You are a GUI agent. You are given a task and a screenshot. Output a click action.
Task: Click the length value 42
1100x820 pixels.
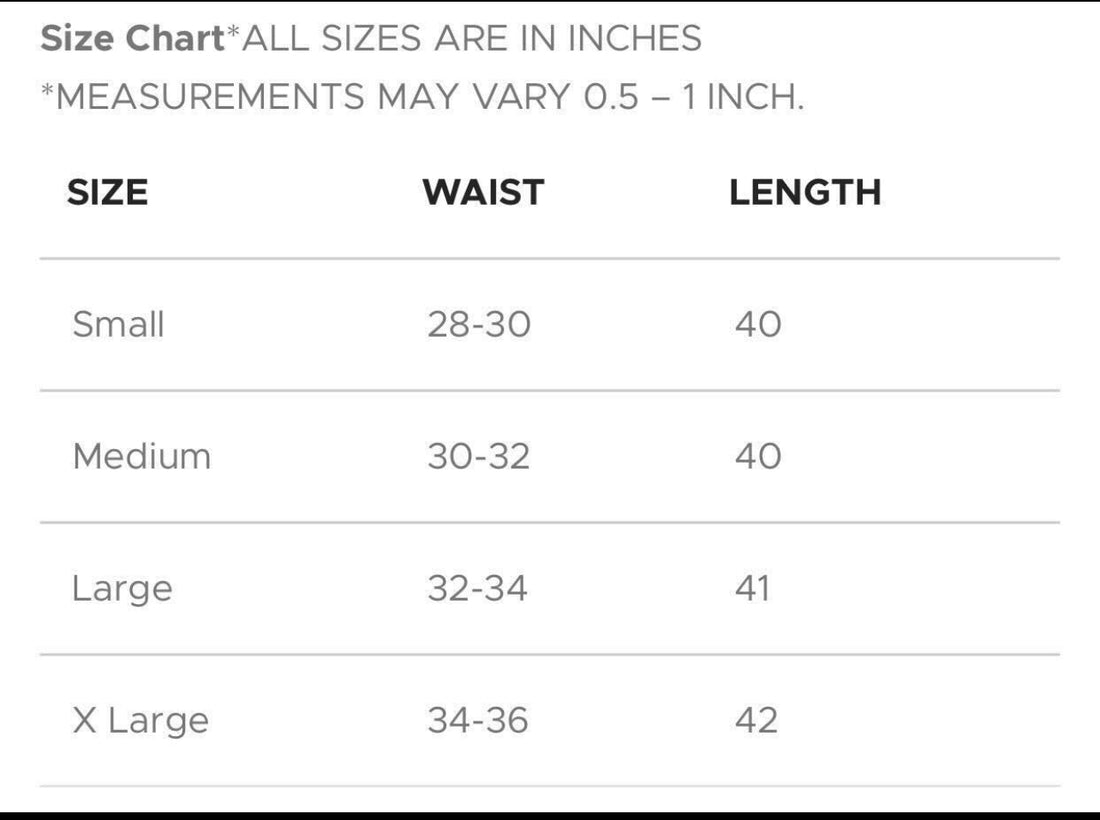756,720
